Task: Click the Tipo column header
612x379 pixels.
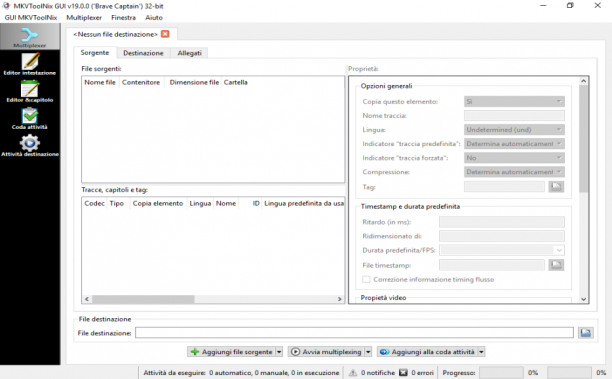Action: [117, 203]
